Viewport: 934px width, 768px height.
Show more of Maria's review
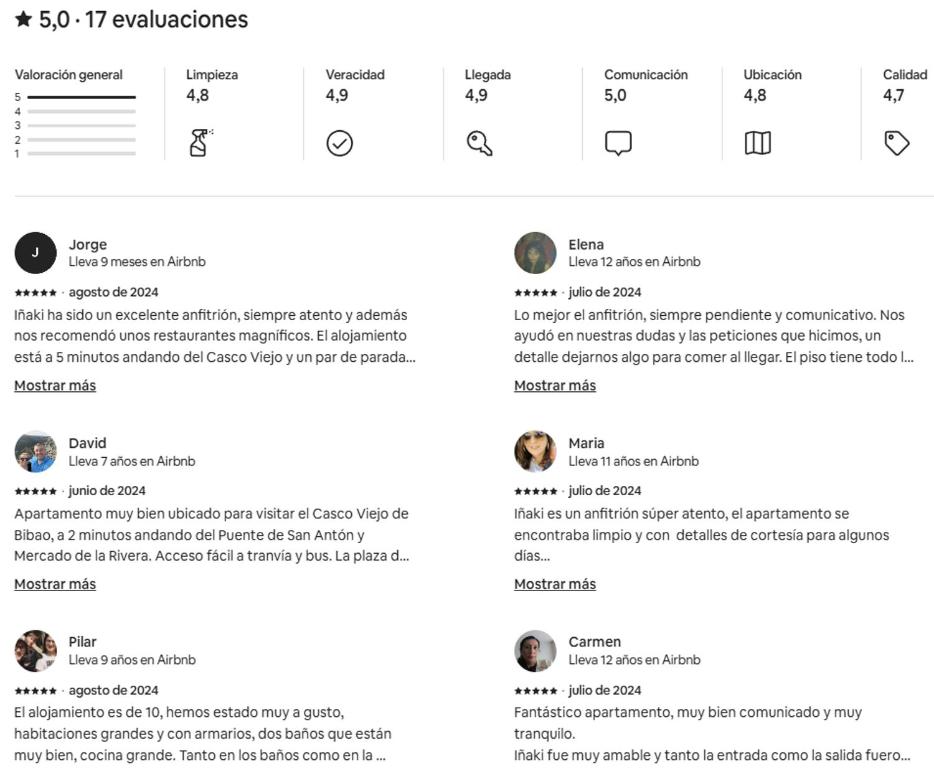[555, 584]
